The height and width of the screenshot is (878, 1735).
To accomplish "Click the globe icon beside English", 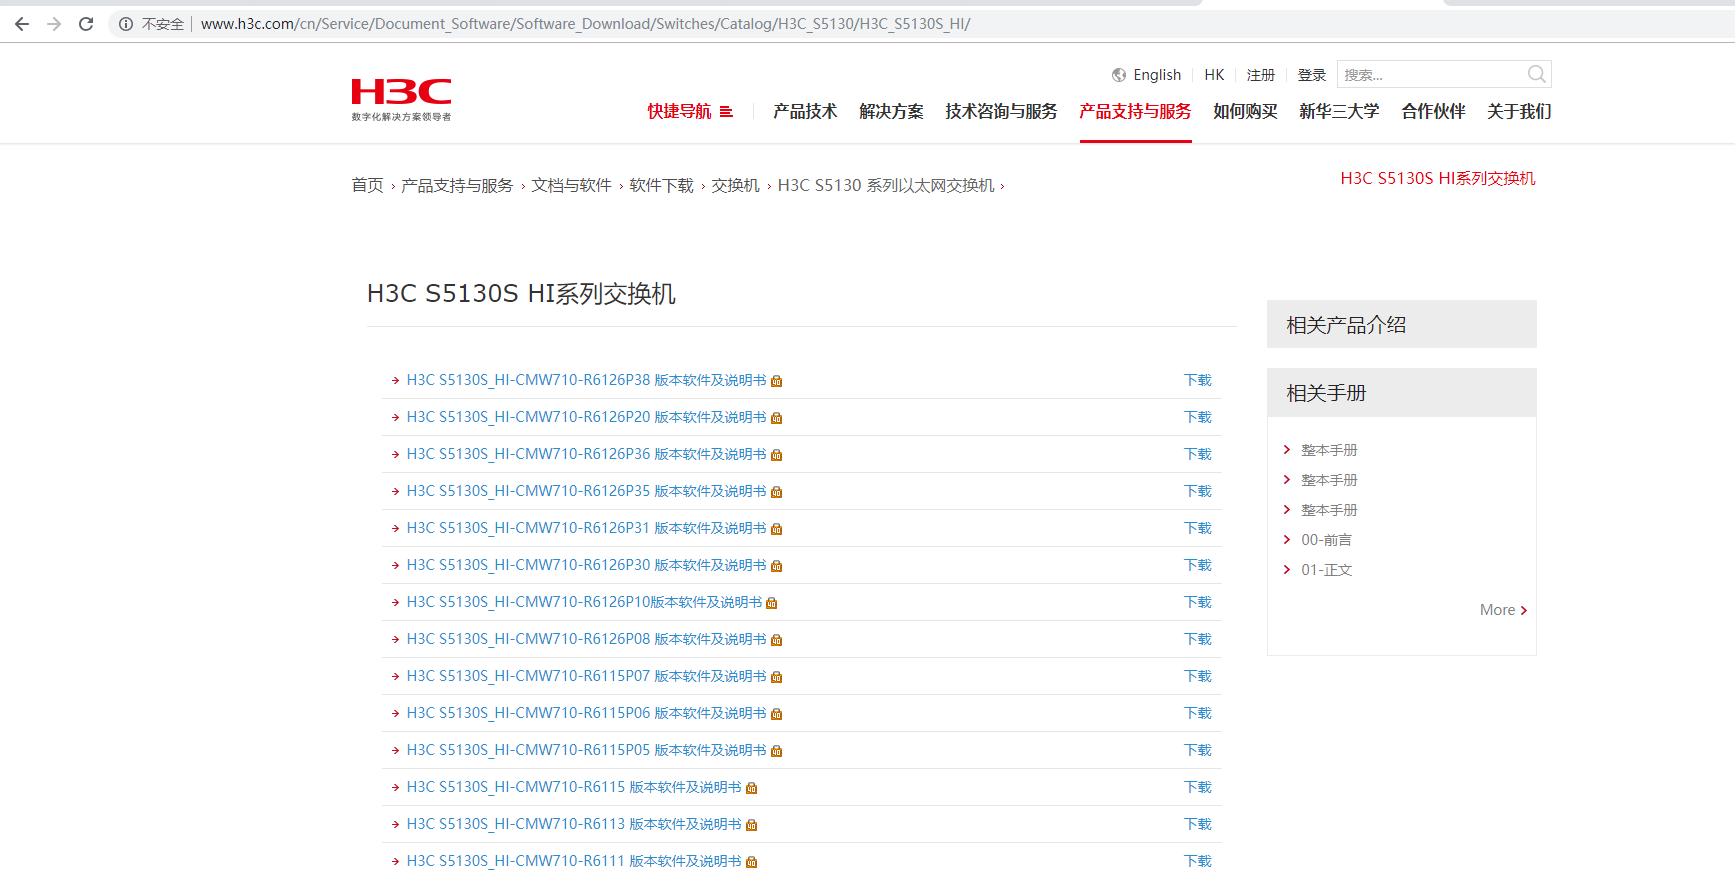I will [1119, 75].
